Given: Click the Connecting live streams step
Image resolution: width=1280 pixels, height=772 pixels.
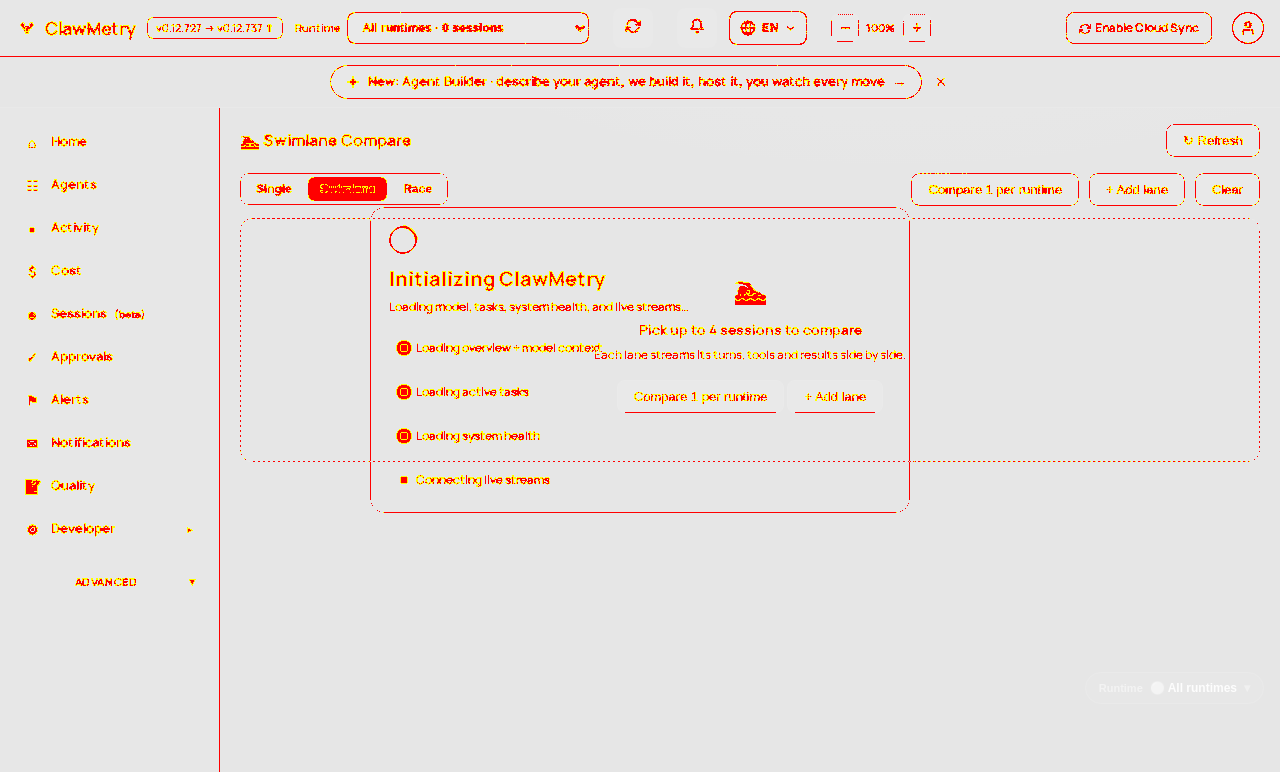Looking at the screenshot, I should point(473,480).
